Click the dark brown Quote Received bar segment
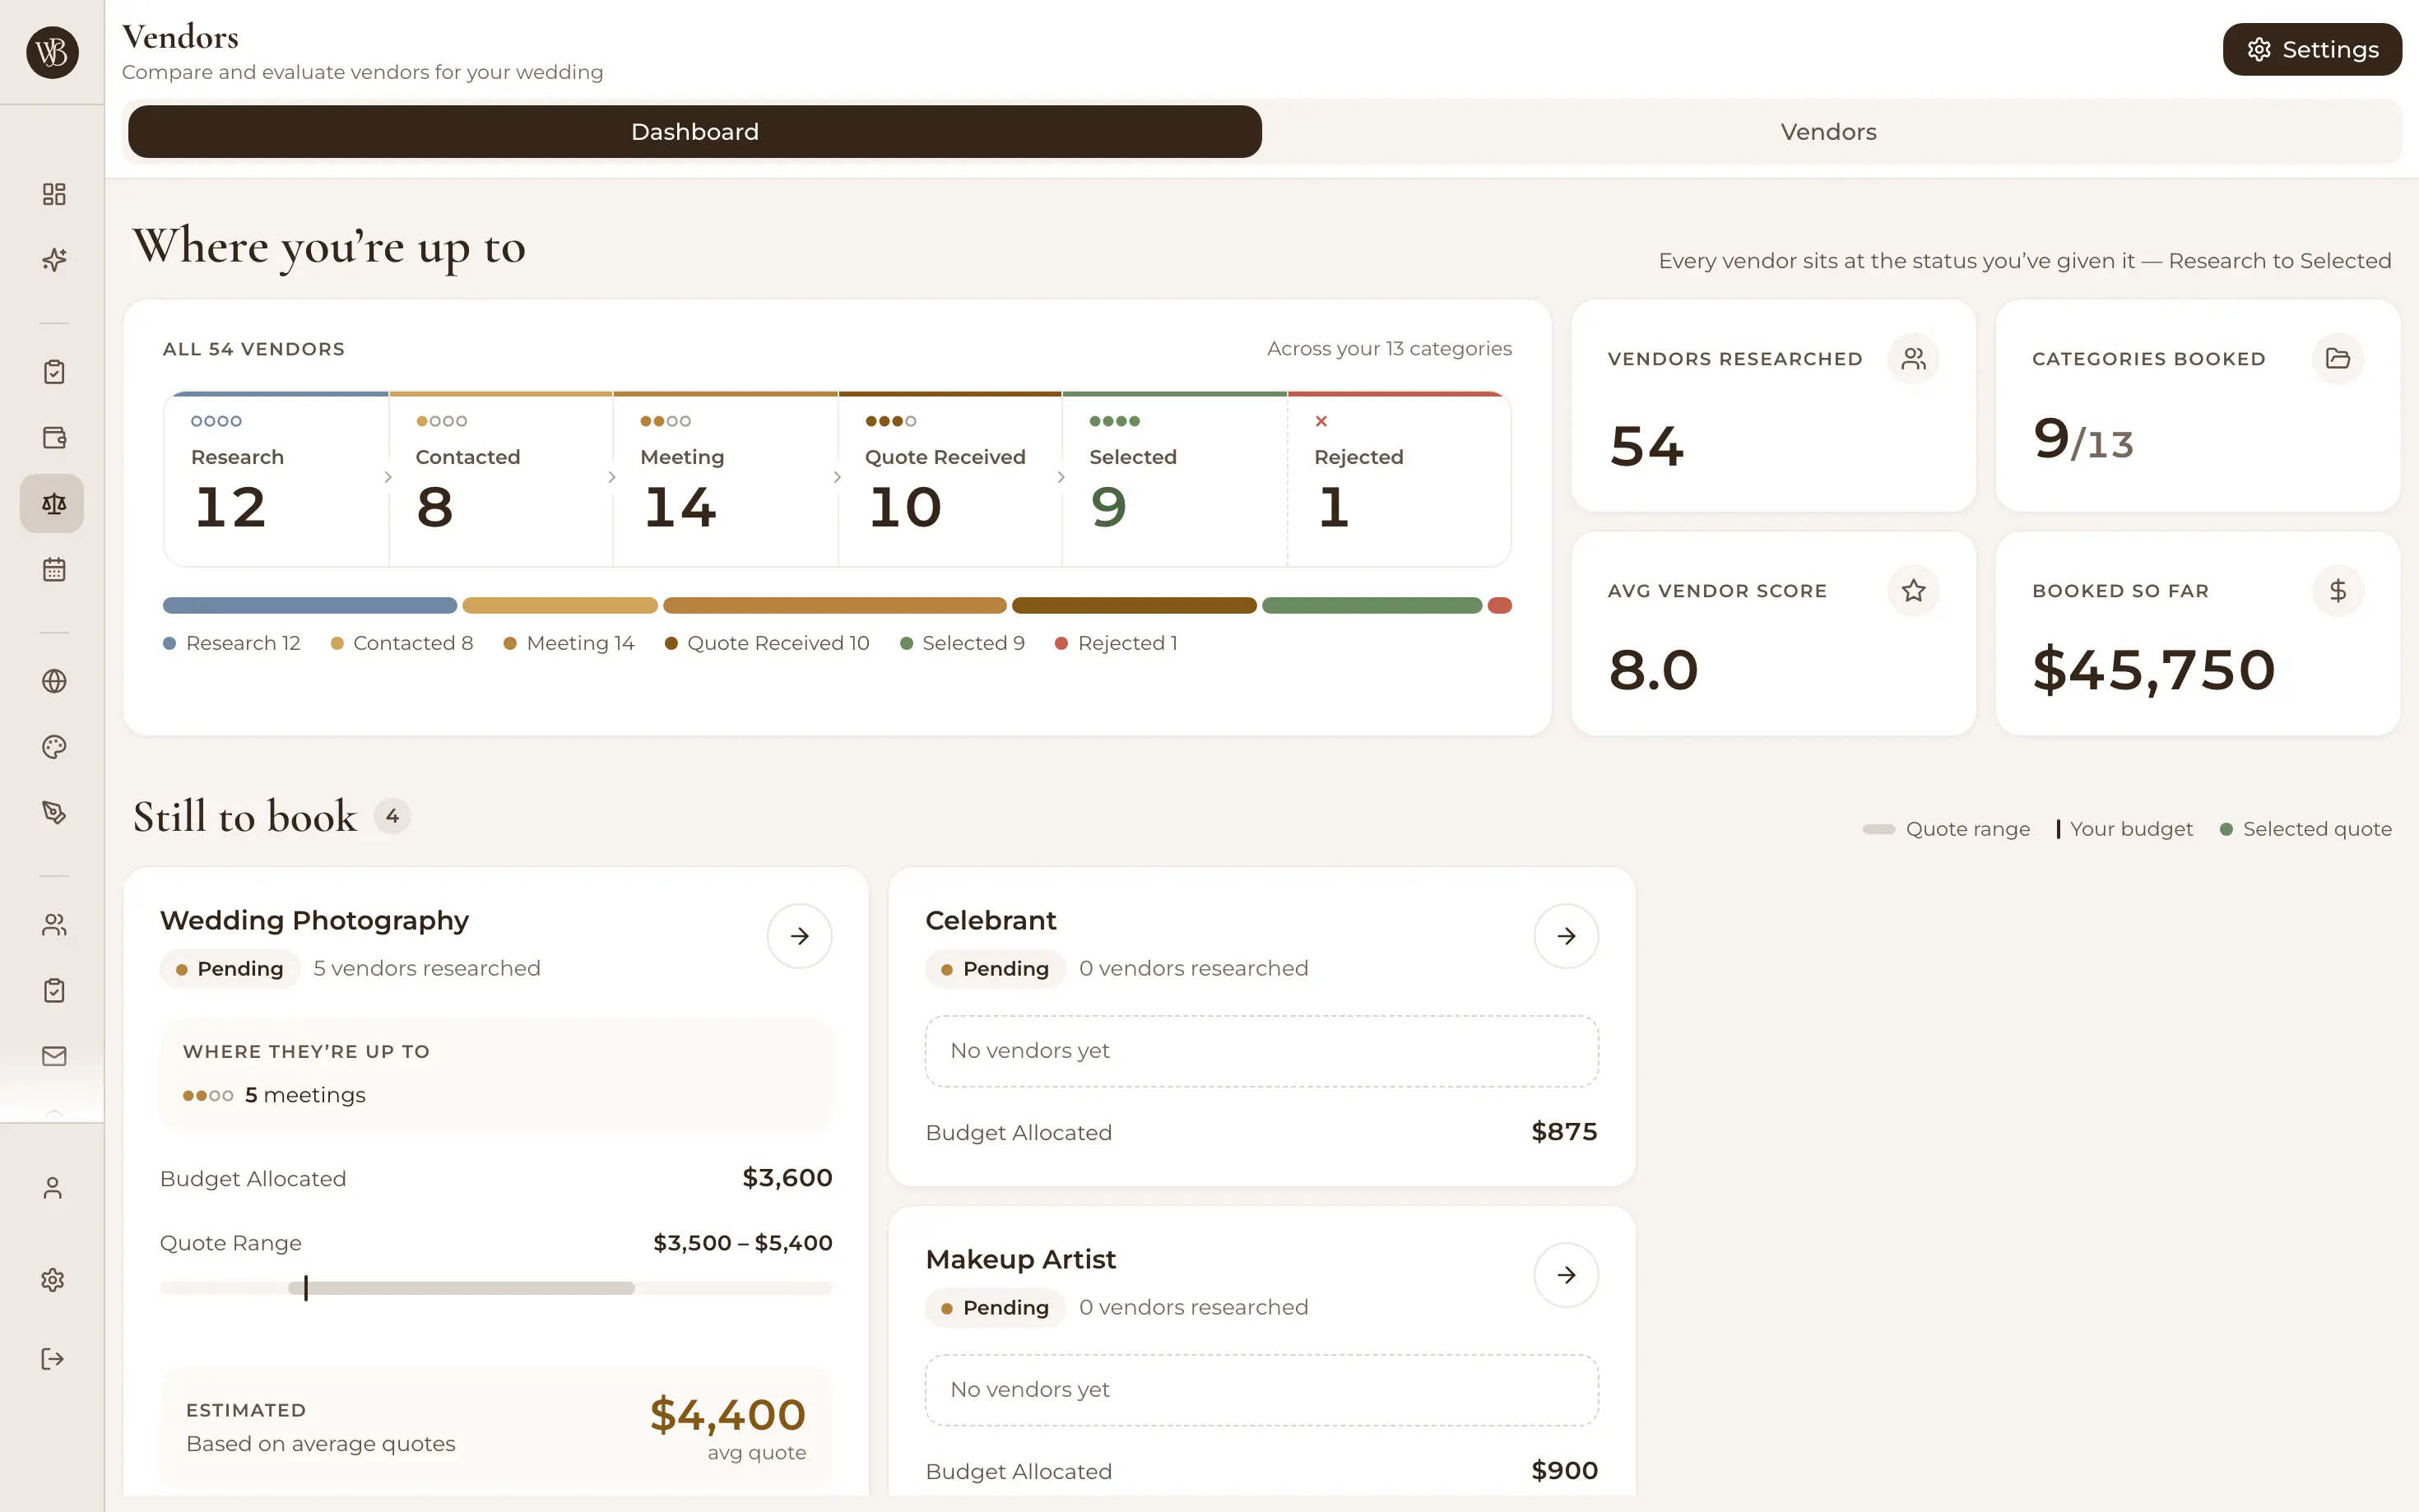 coord(1134,605)
